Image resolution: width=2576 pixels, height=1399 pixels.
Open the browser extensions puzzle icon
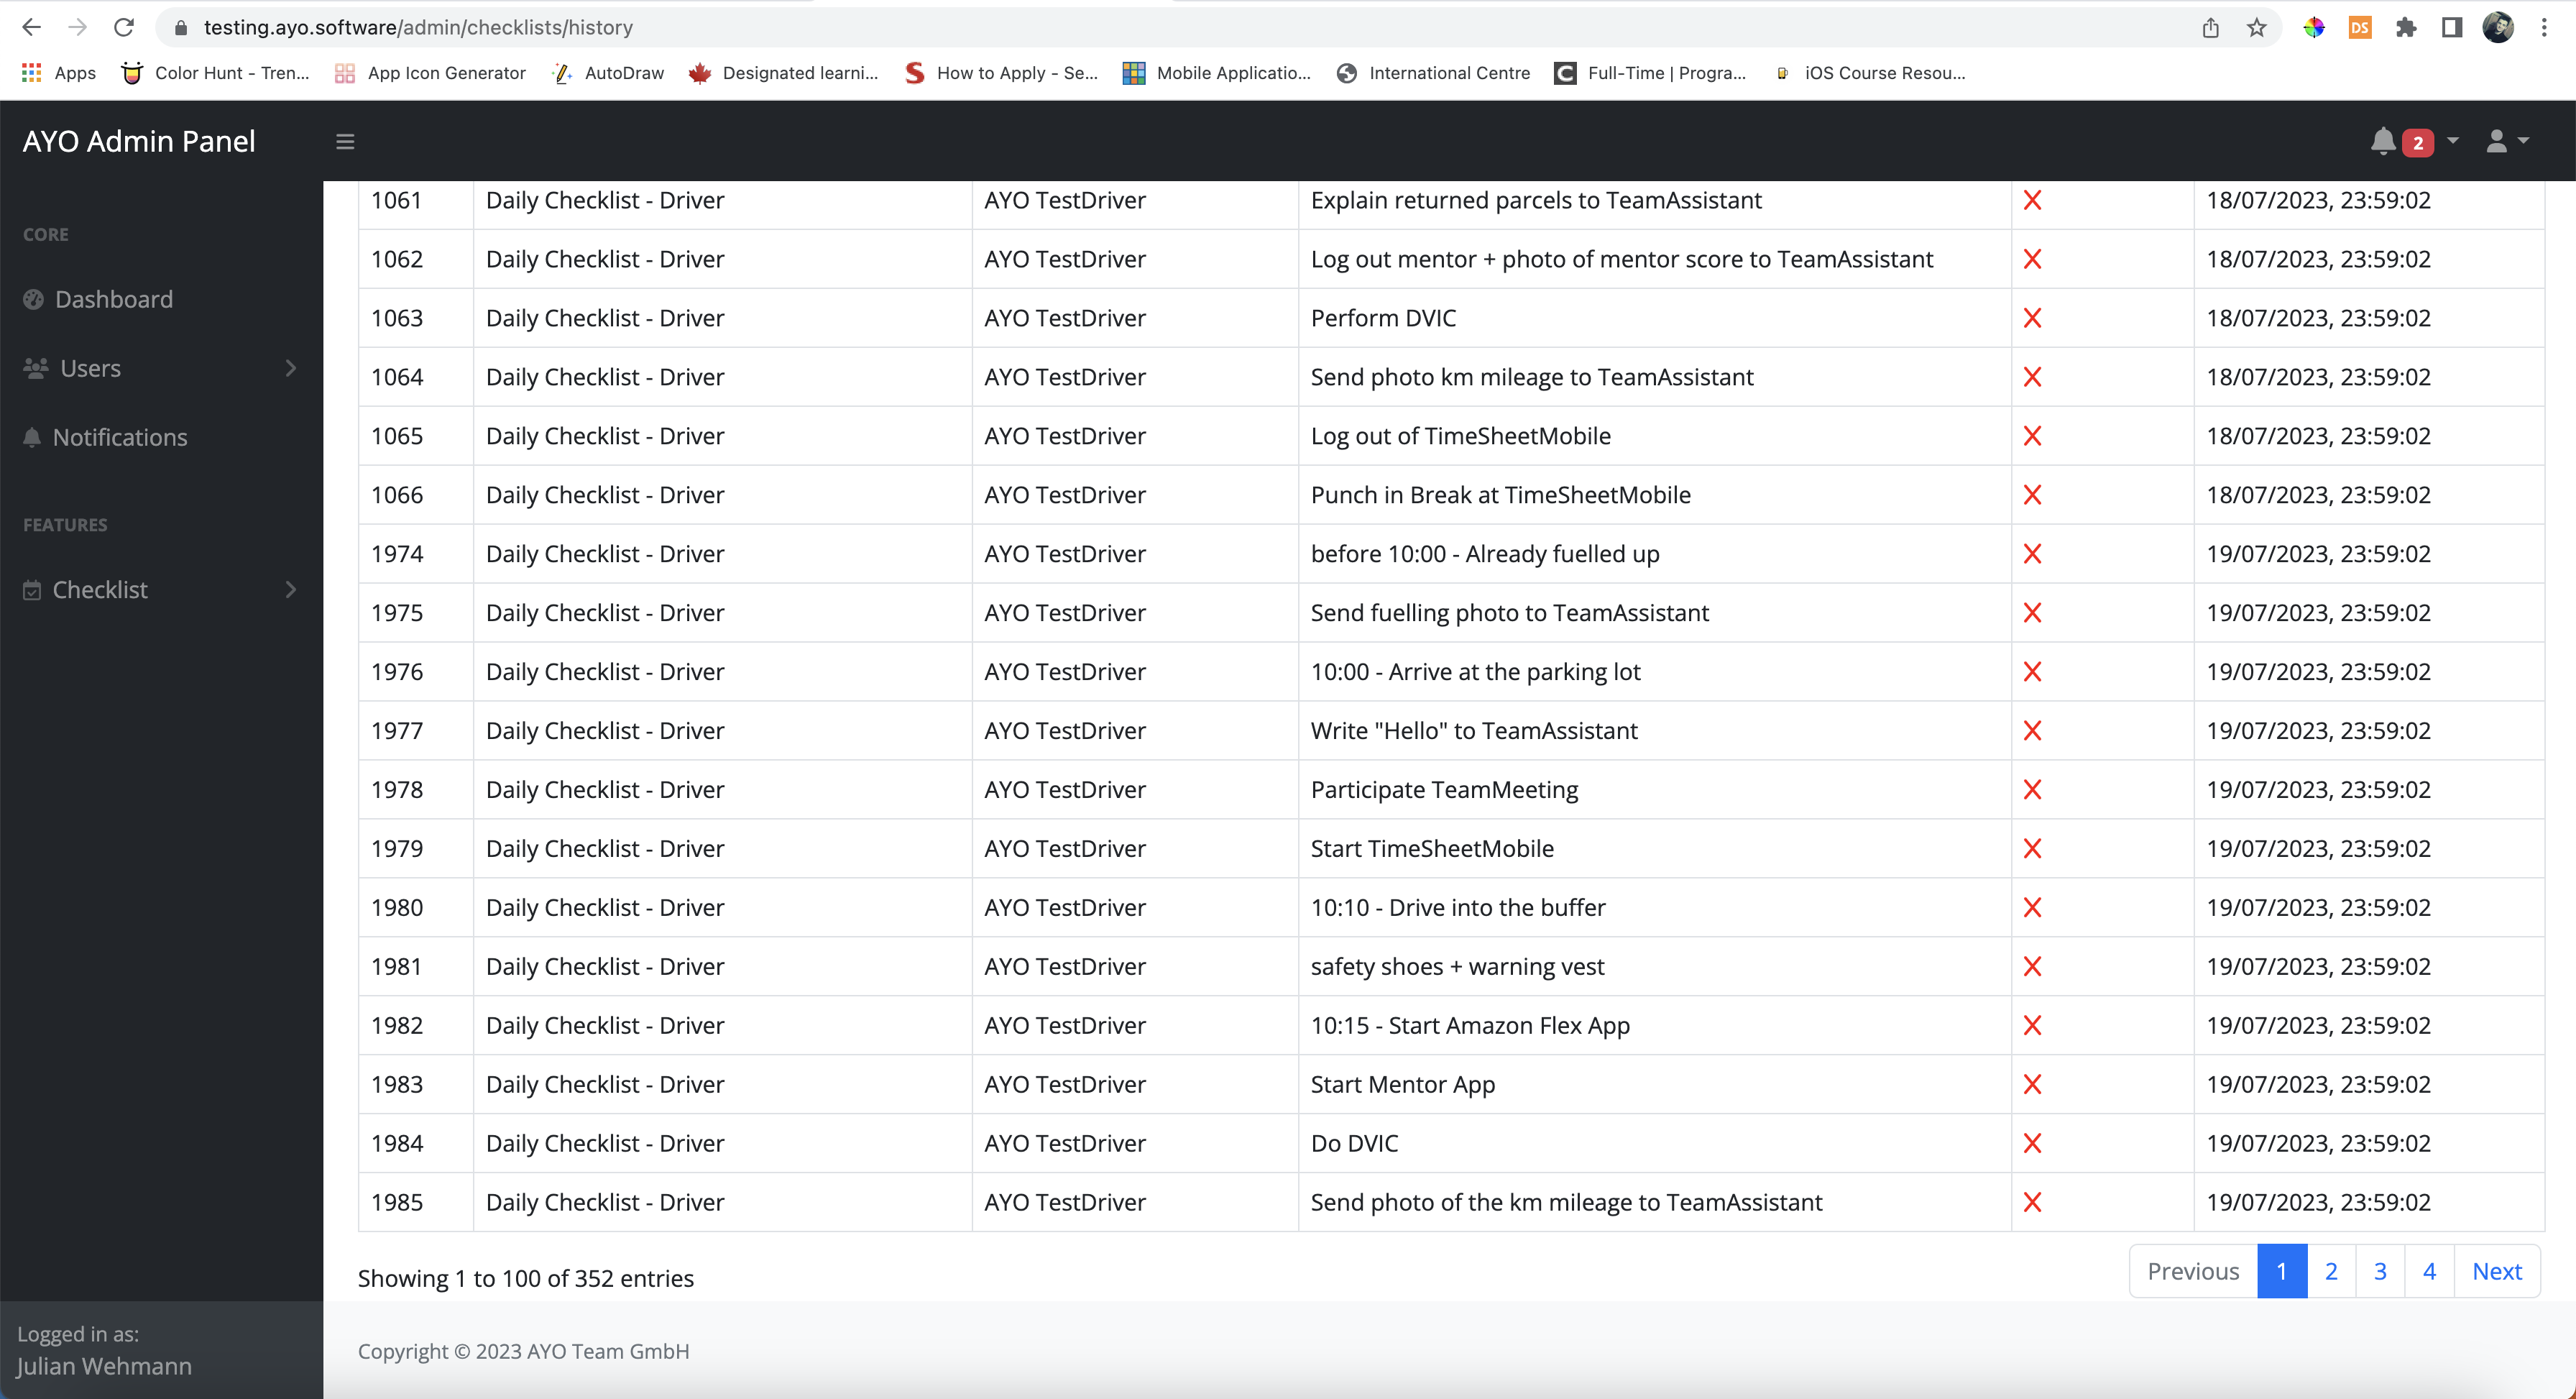2406,27
